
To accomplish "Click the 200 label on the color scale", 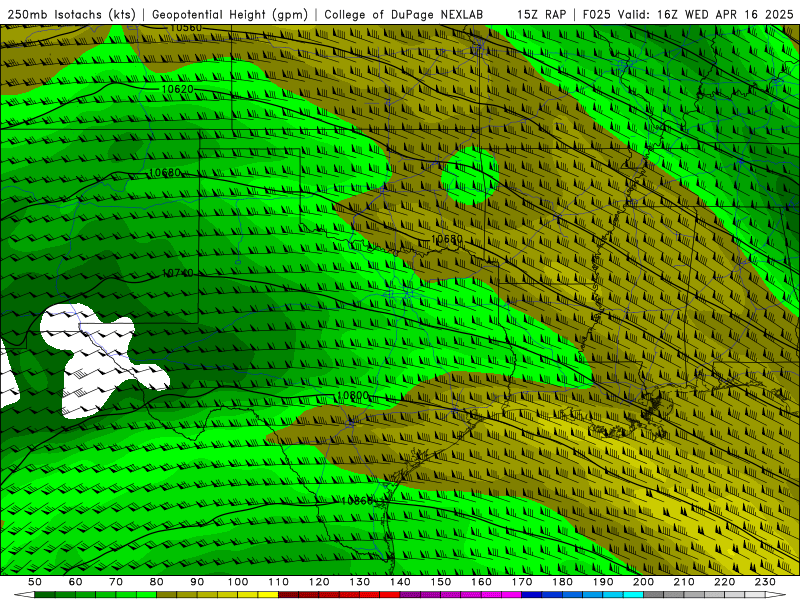I will point(643,582).
